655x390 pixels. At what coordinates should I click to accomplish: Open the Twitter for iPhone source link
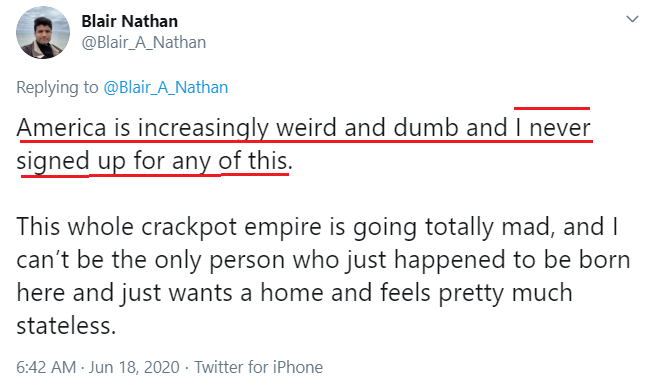(x=258, y=367)
